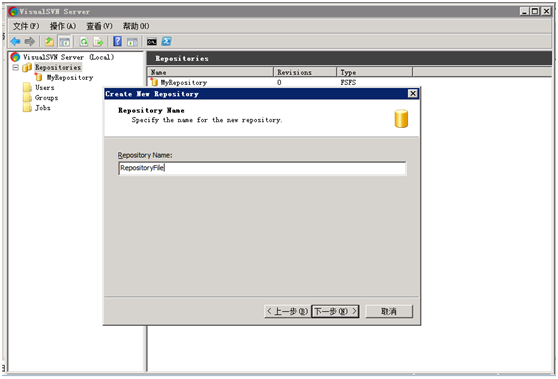This screenshot has height=379, width=558.
Task: Click the 取消 cancel button
Action: (x=389, y=311)
